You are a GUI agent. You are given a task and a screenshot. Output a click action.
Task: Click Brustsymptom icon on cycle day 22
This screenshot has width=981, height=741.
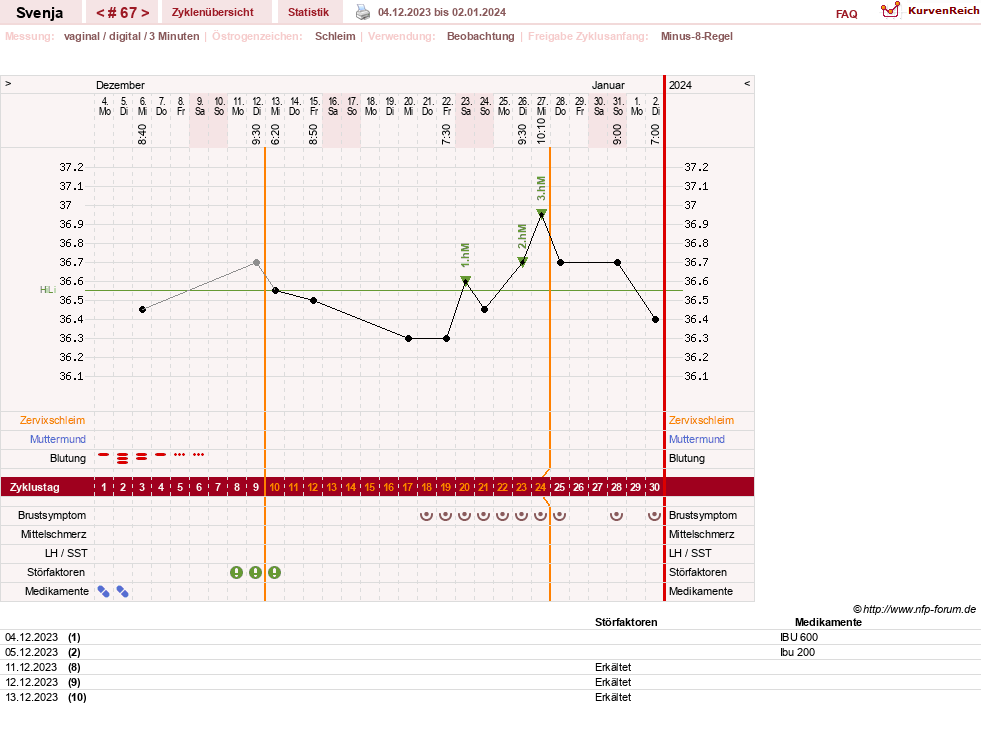click(x=502, y=515)
